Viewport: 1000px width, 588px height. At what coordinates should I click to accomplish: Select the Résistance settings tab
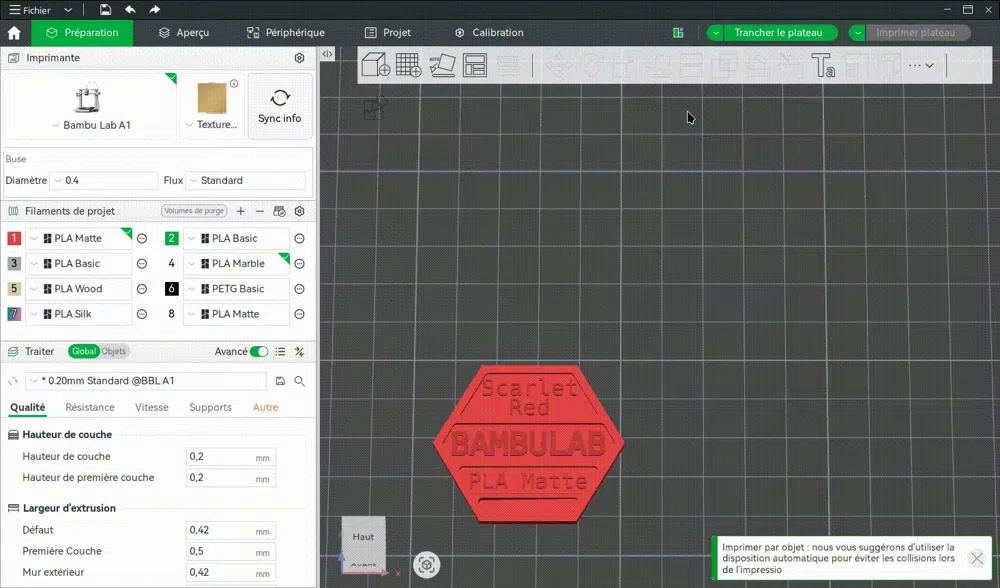pos(90,408)
